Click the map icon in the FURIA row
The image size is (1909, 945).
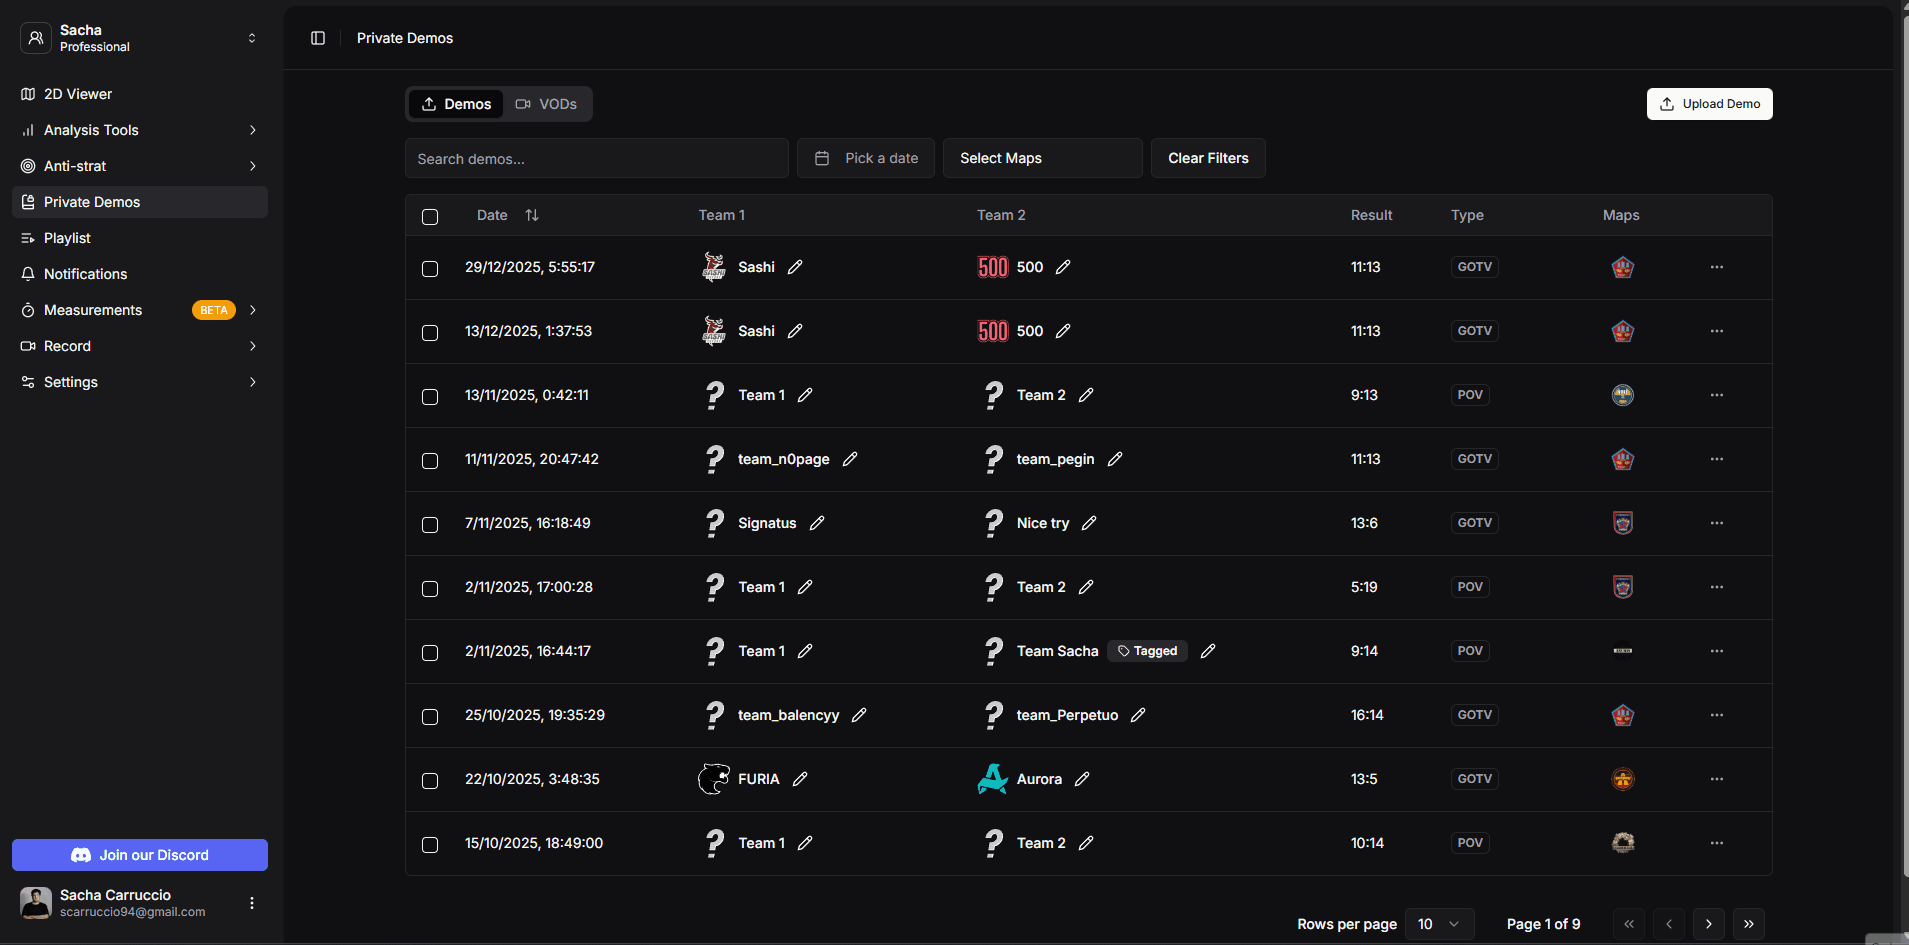(1622, 779)
